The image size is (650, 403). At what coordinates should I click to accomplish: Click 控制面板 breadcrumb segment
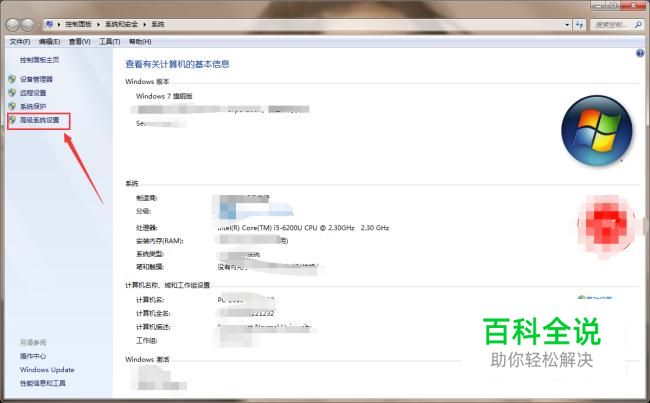[x=78, y=24]
